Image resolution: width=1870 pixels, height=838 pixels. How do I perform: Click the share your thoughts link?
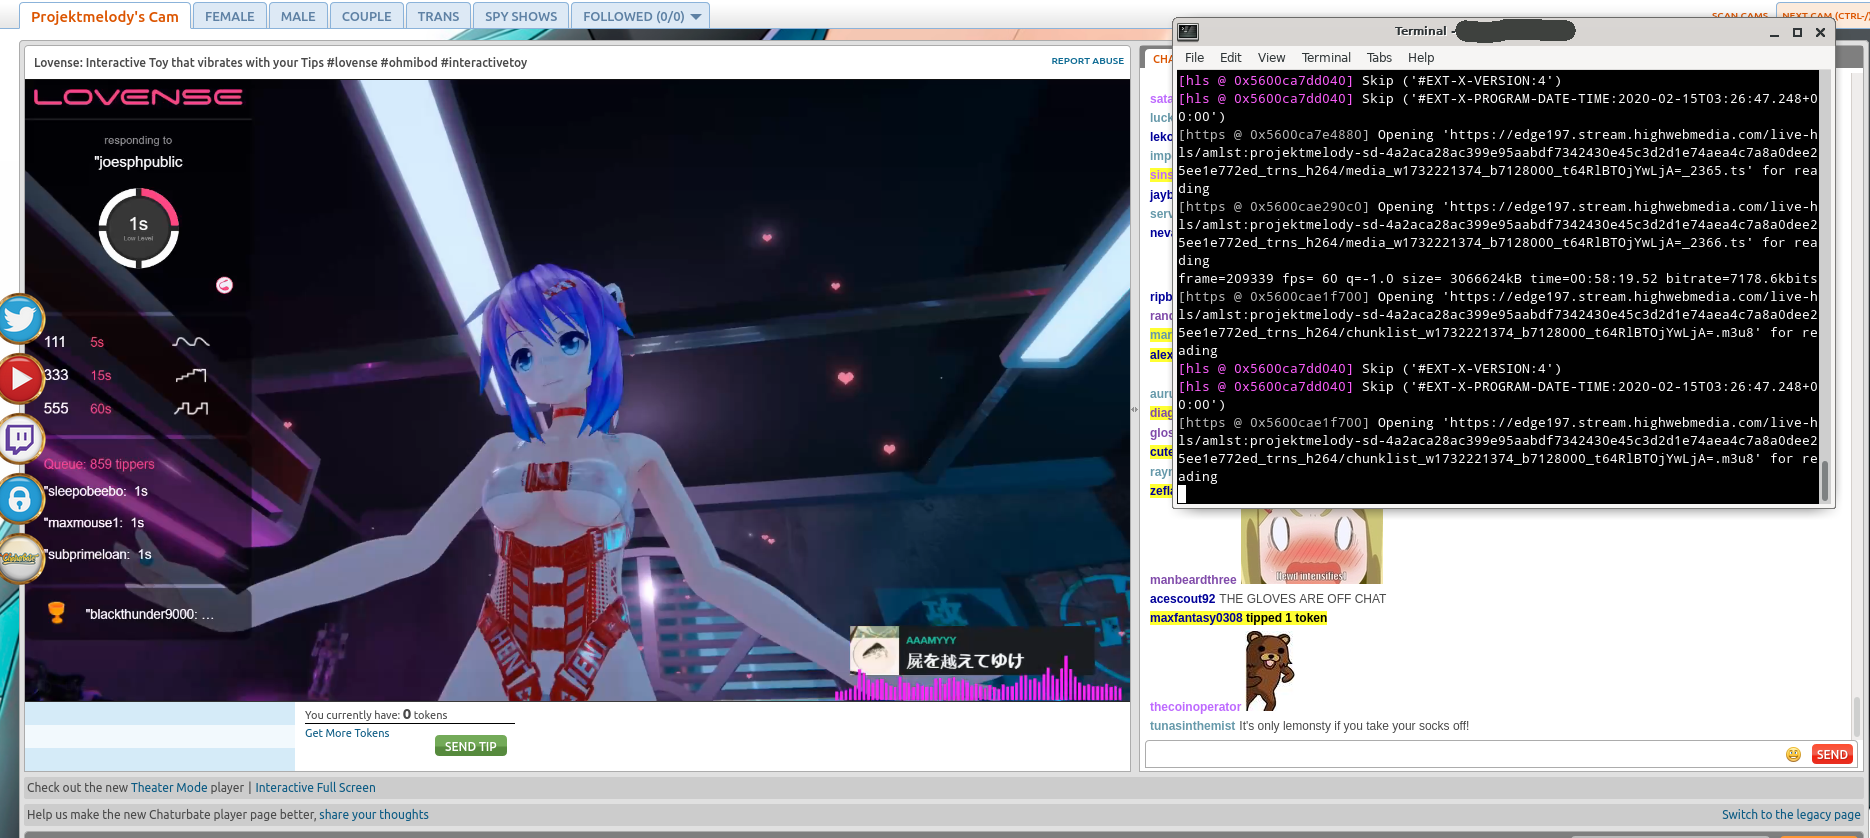tap(374, 815)
